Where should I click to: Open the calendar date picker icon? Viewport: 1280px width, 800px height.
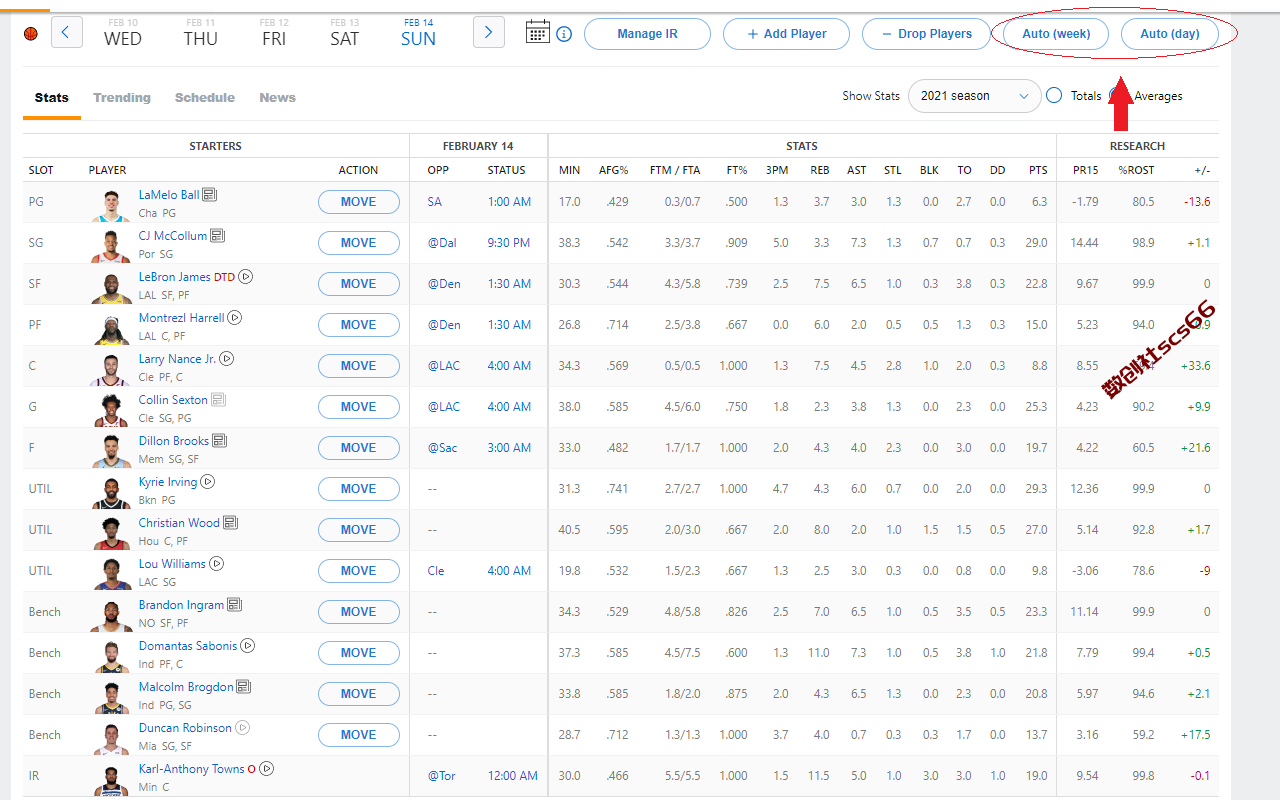(x=537, y=32)
